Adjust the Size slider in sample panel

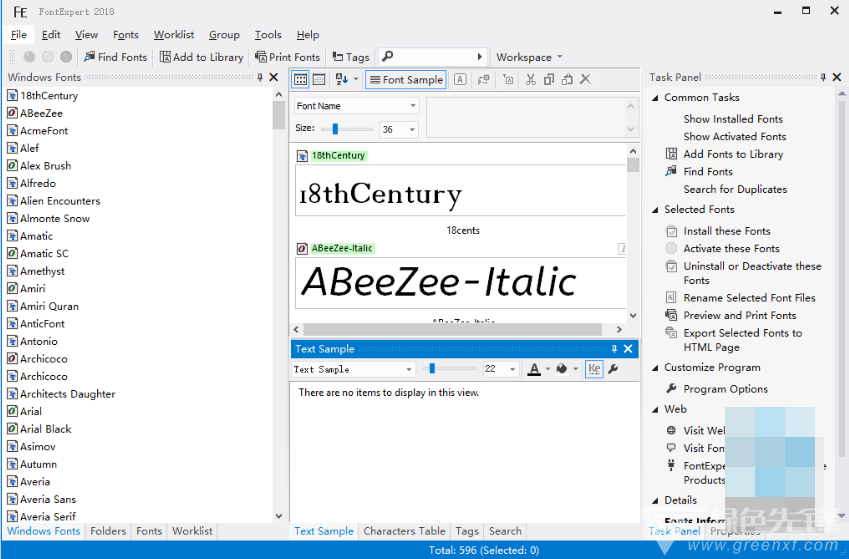(x=336, y=129)
